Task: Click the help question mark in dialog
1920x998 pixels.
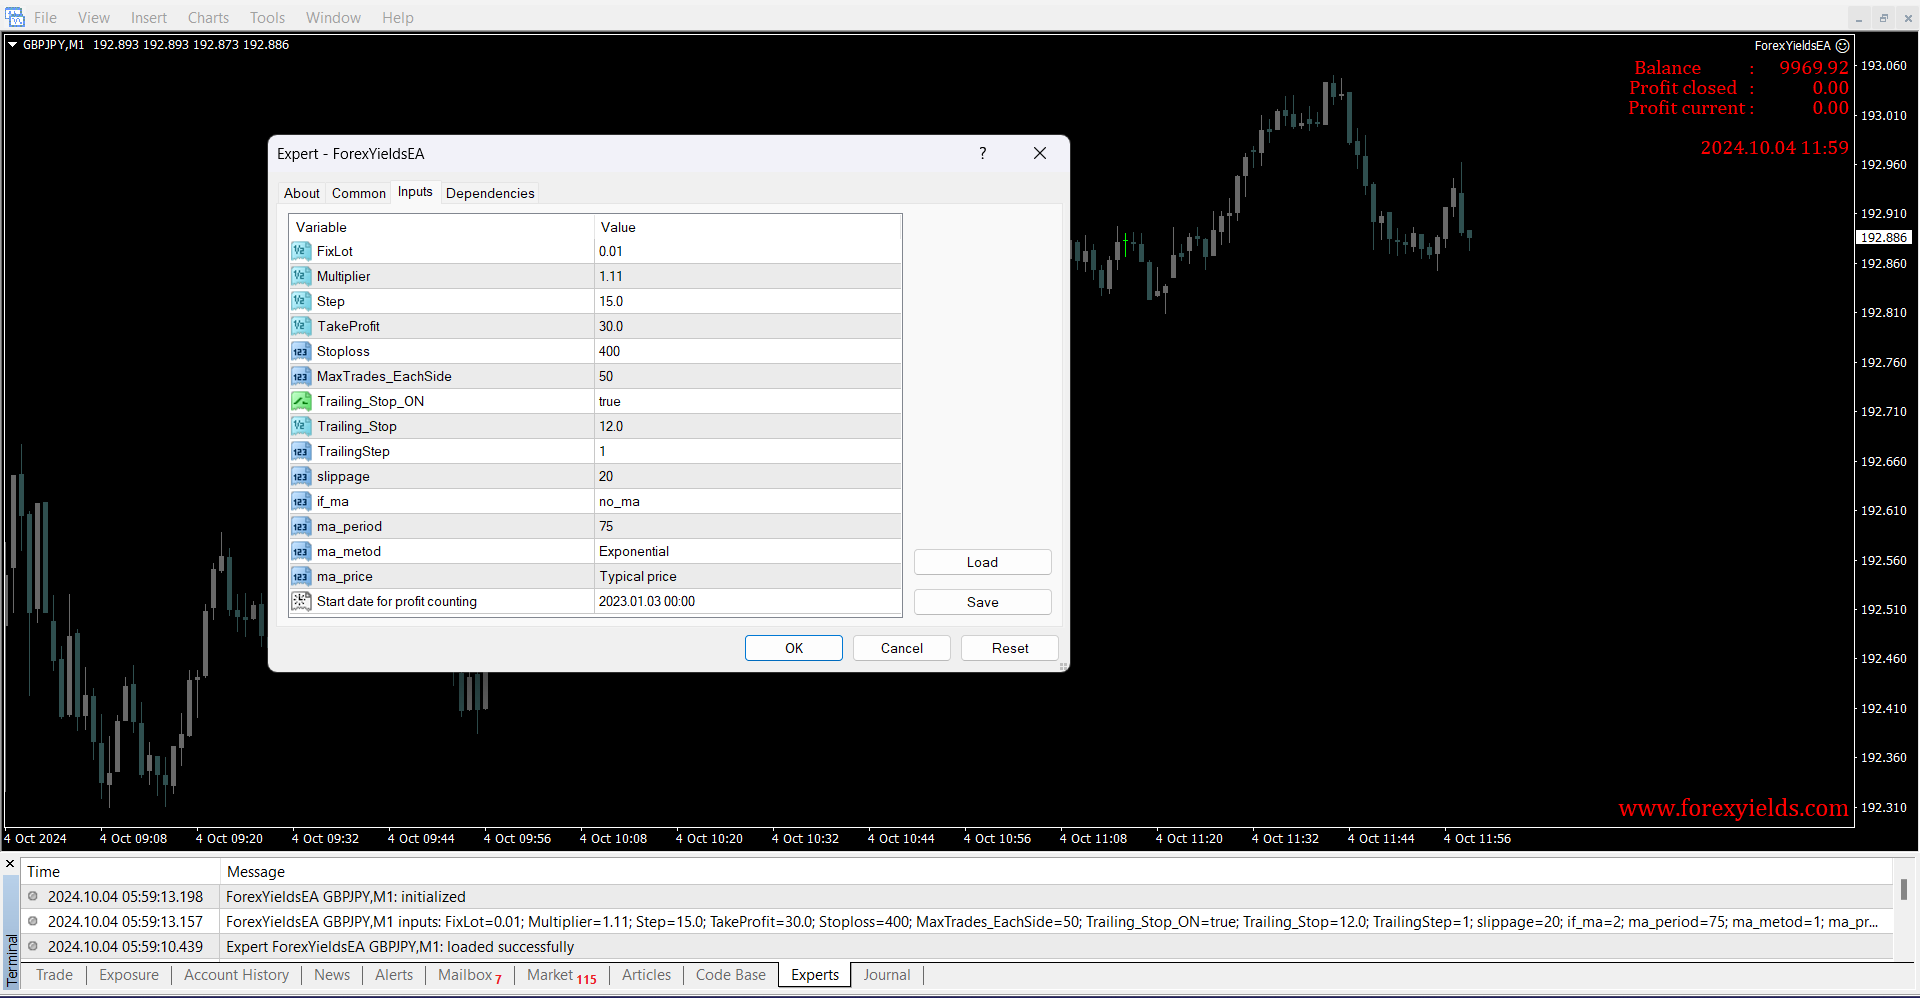Action: (x=982, y=153)
